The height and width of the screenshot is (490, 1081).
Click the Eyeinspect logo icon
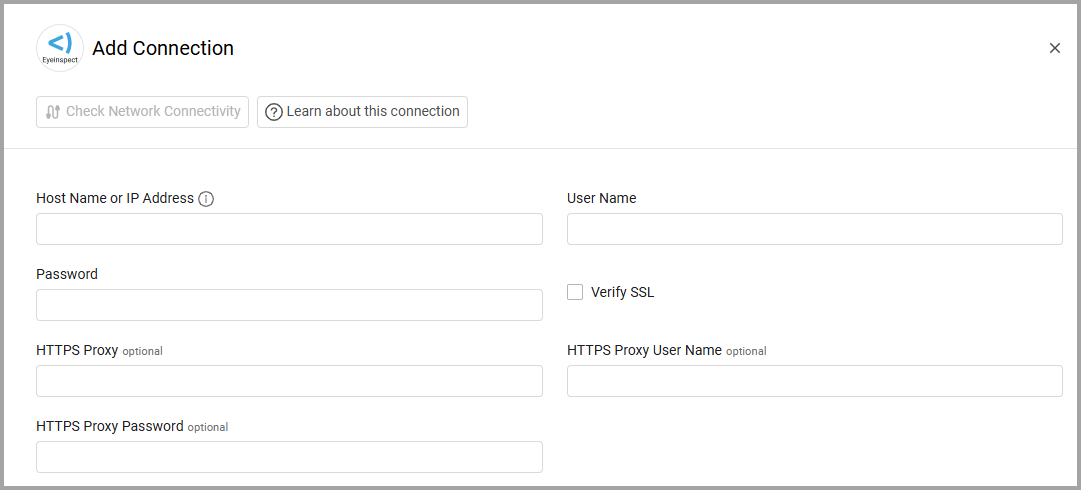click(60, 48)
